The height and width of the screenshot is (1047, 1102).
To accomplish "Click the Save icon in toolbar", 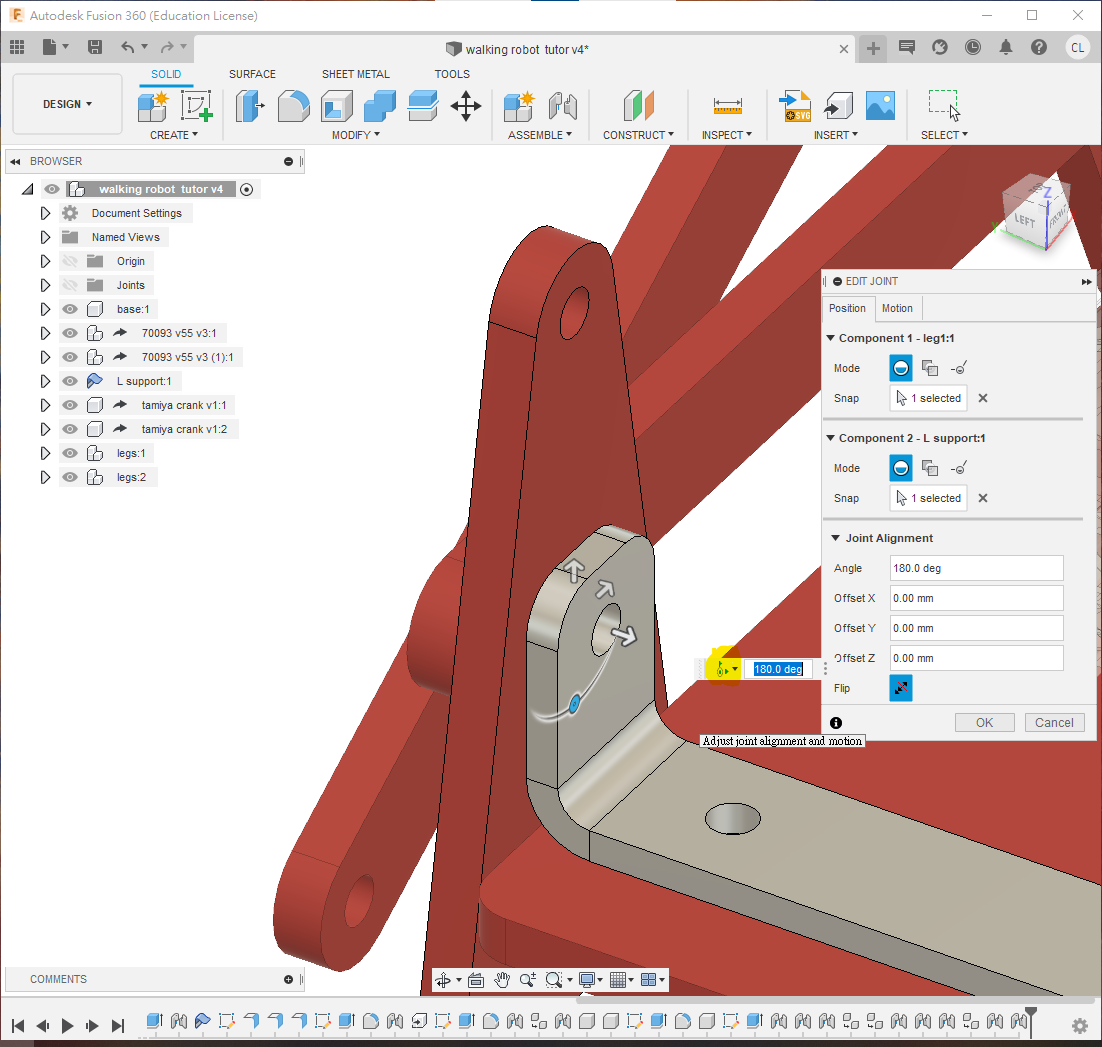I will [95, 47].
